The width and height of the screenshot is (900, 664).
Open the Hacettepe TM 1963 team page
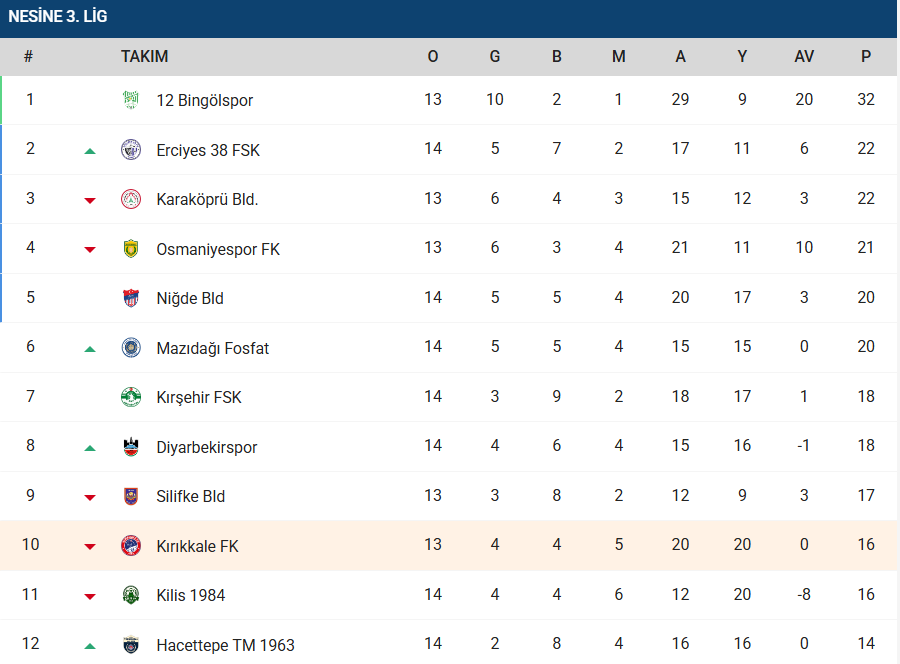(x=225, y=645)
